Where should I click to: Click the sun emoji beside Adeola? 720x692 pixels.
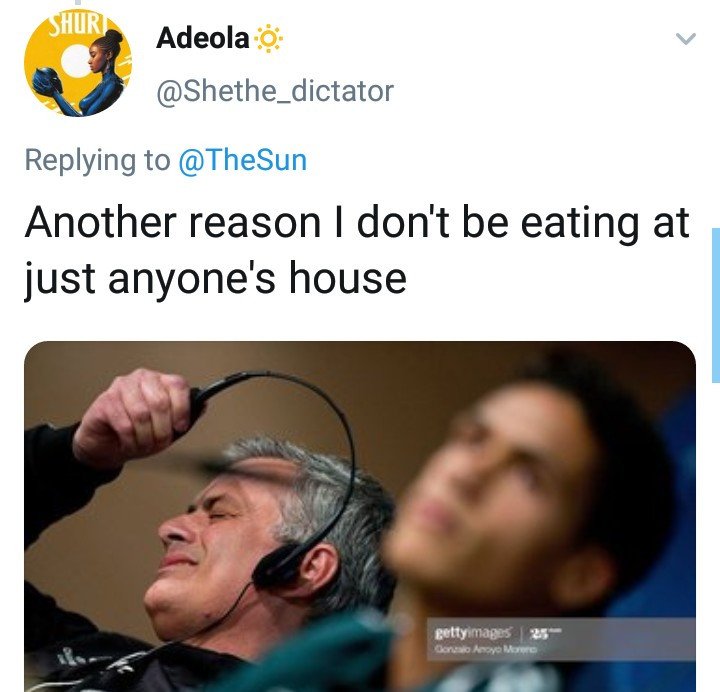point(268,39)
